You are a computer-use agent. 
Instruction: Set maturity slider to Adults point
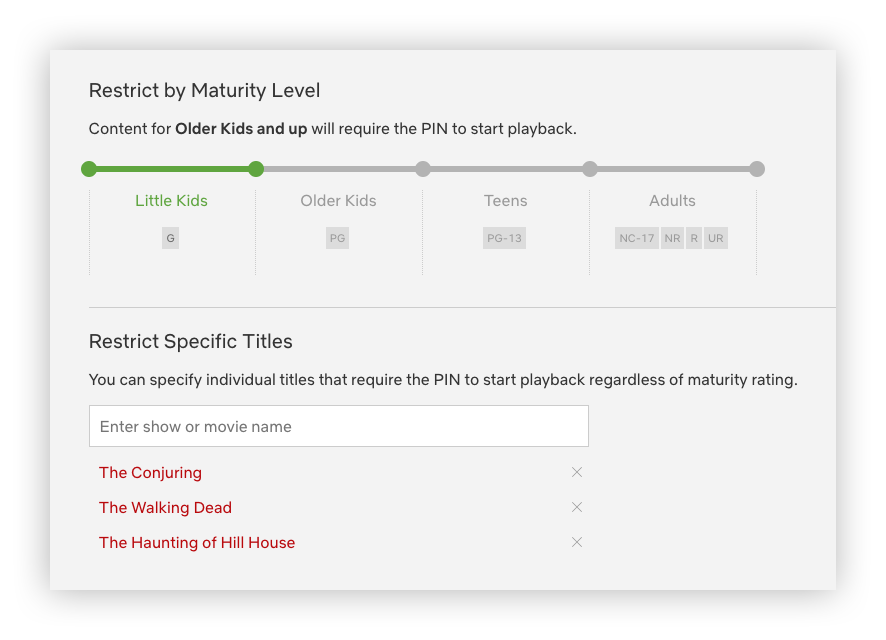(x=590, y=169)
